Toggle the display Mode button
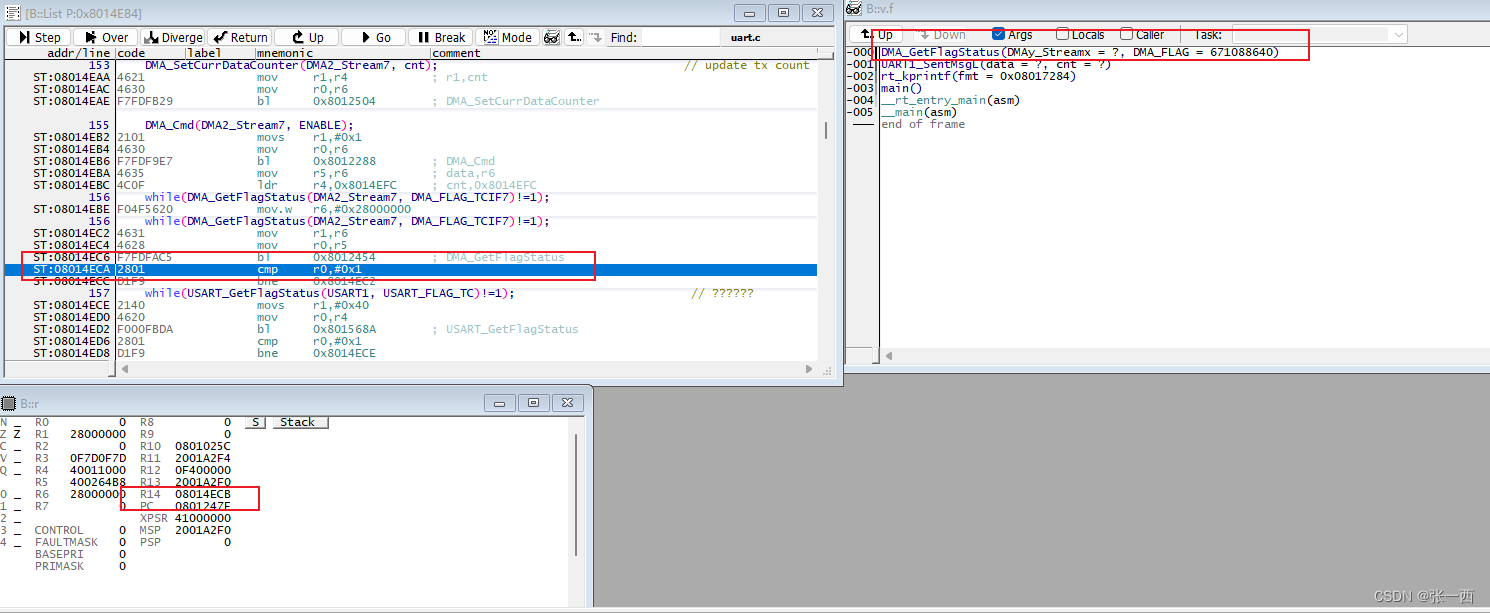This screenshot has width=1490, height=613. click(x=507, y=37)
